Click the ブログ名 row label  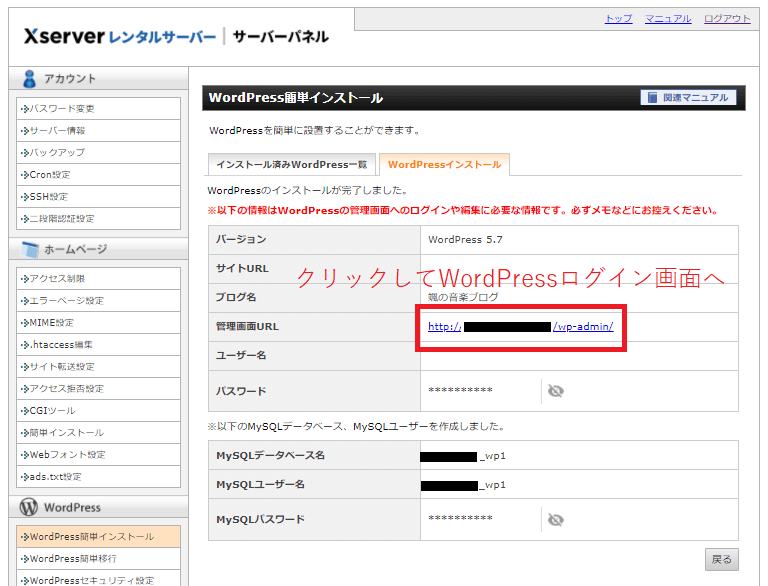pyautogui.click(x=236, y=297)
